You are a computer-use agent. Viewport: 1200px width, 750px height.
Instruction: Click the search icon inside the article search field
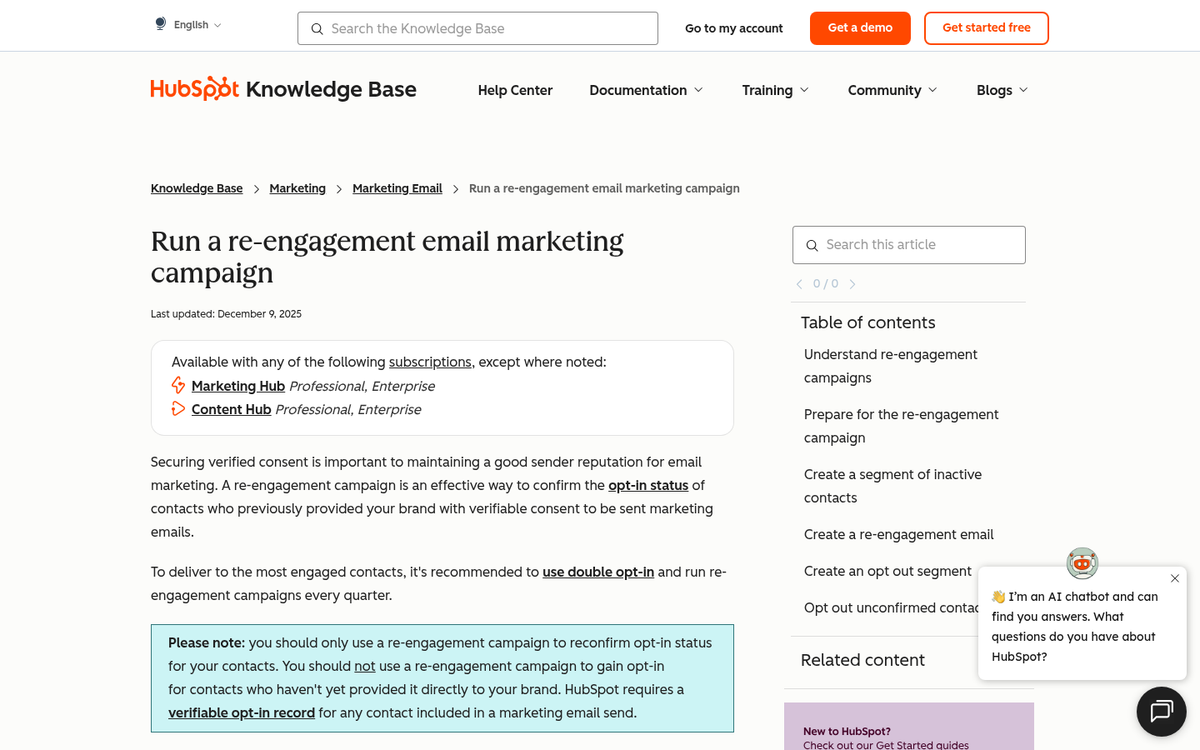pyautogui.click(x=812, y=245)
